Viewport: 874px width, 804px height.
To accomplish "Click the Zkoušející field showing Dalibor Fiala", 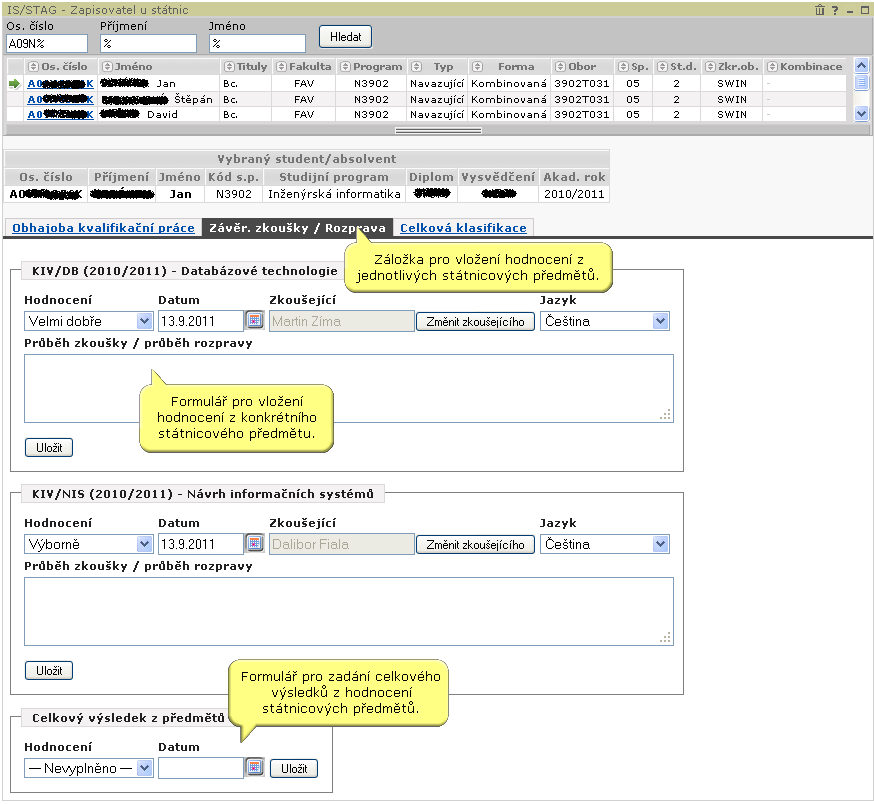I will [x=342, y=544].
